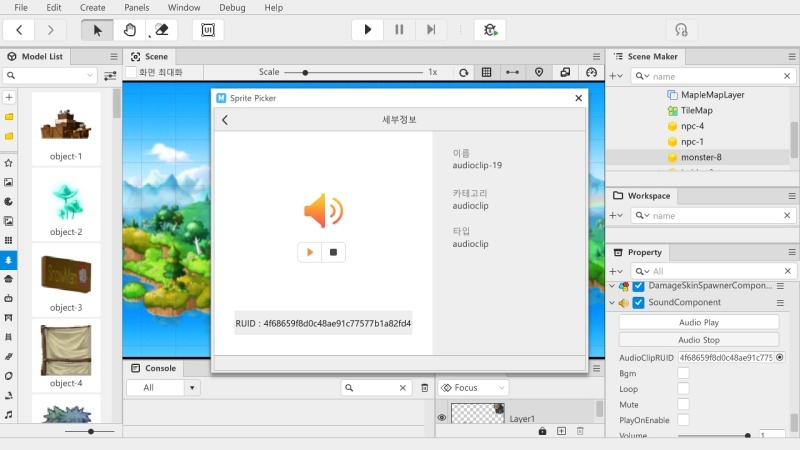This screenshot has height=450, width=800.
Task: Click the Pause button in toolbar
Action: pyautogui.click(x=399, y=30)
